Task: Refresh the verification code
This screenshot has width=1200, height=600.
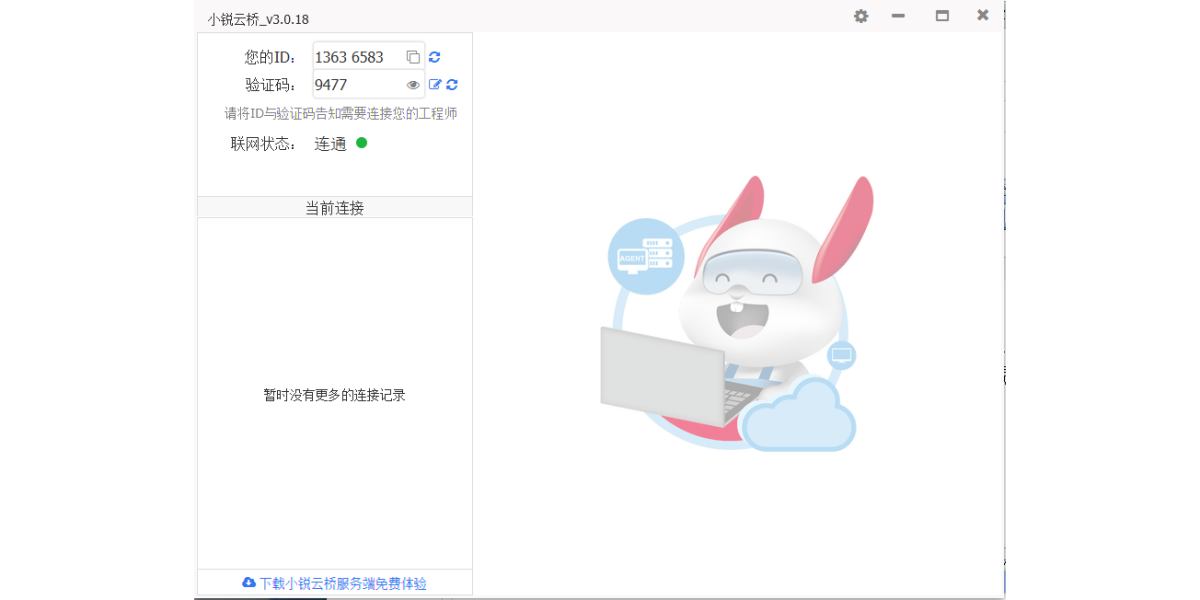Action: point(452,85)
